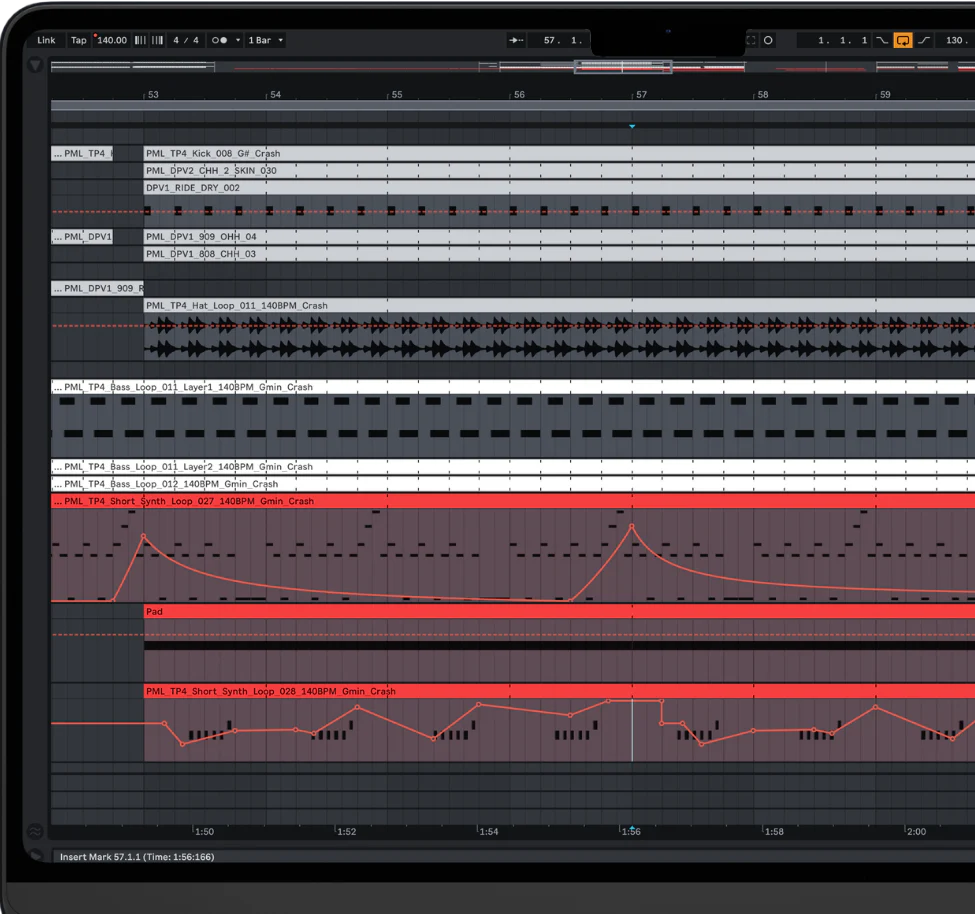
Task: Click bar 57 in the beat ruler
Action: 641,95
